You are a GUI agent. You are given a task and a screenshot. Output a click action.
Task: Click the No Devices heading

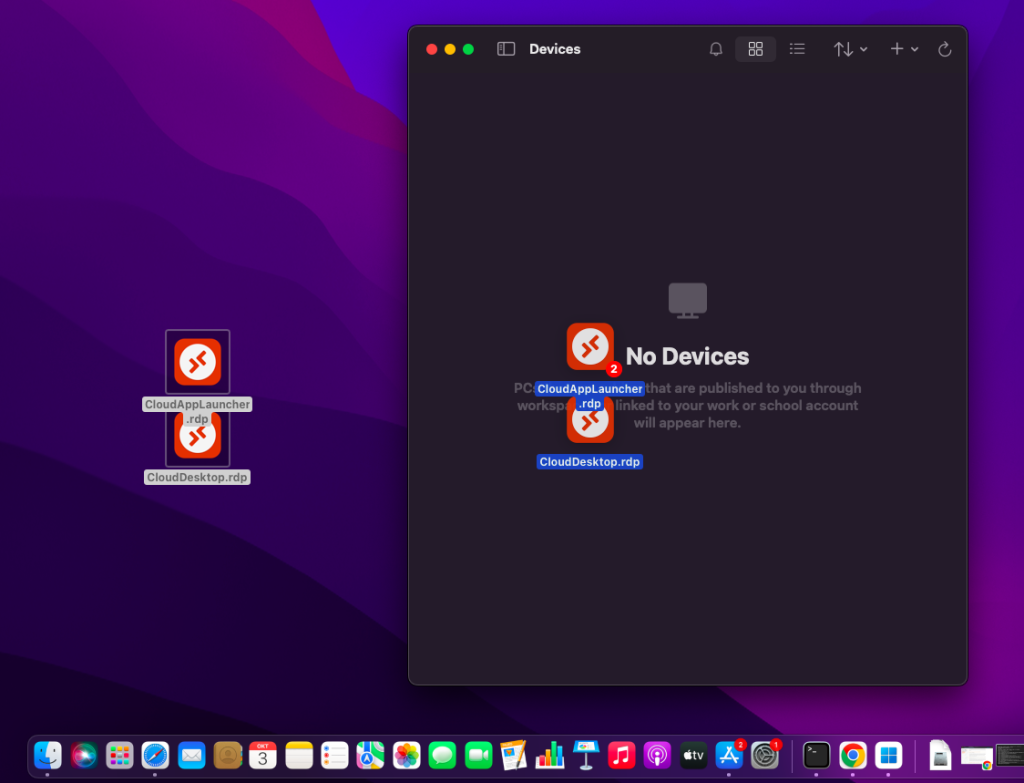[x=687, y=357]
